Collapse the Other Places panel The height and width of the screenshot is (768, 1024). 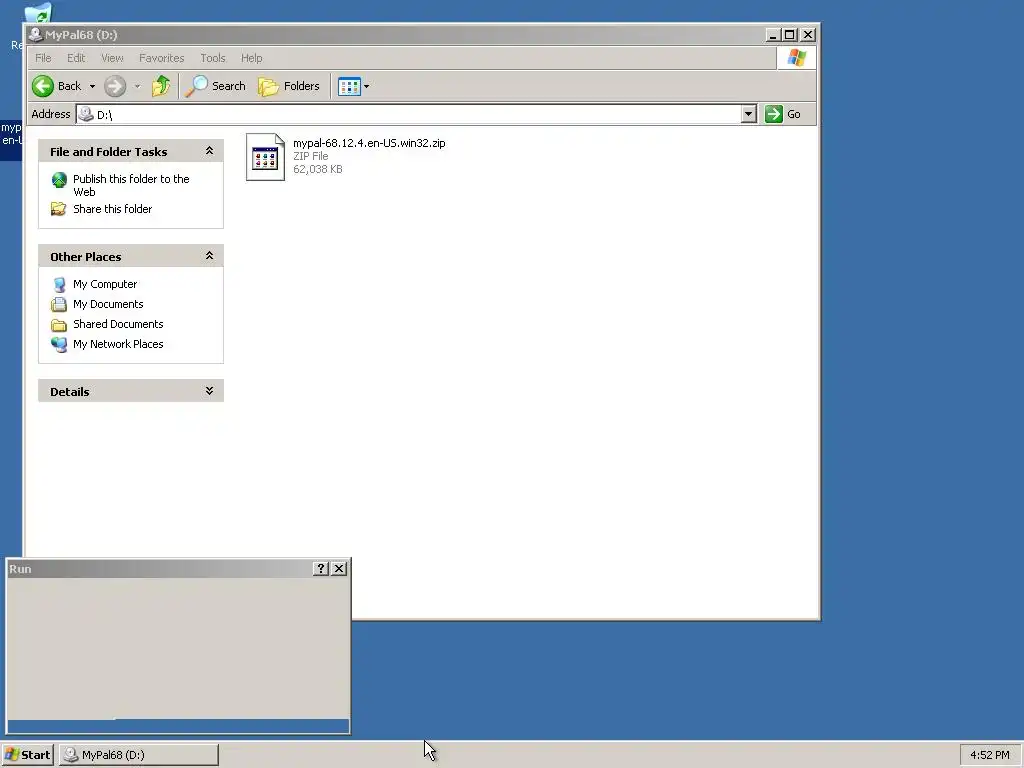tap(209, 256)
